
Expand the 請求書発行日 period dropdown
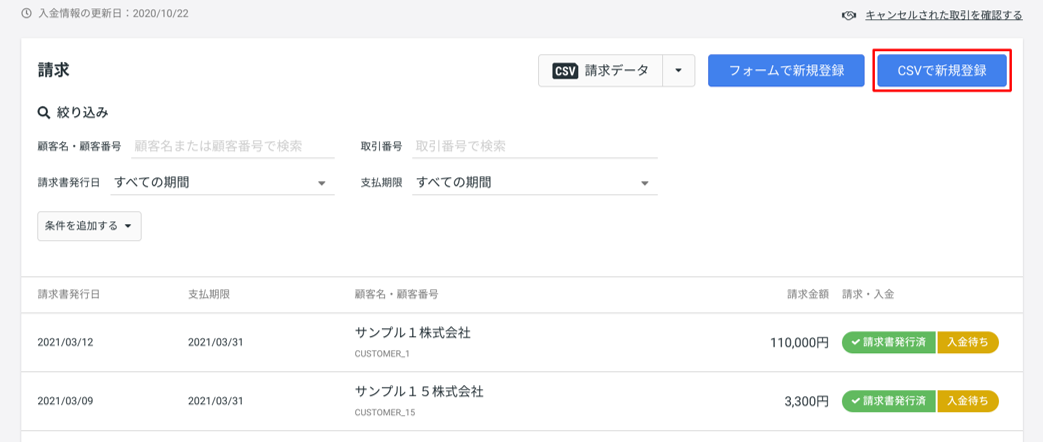click(222, 182)
